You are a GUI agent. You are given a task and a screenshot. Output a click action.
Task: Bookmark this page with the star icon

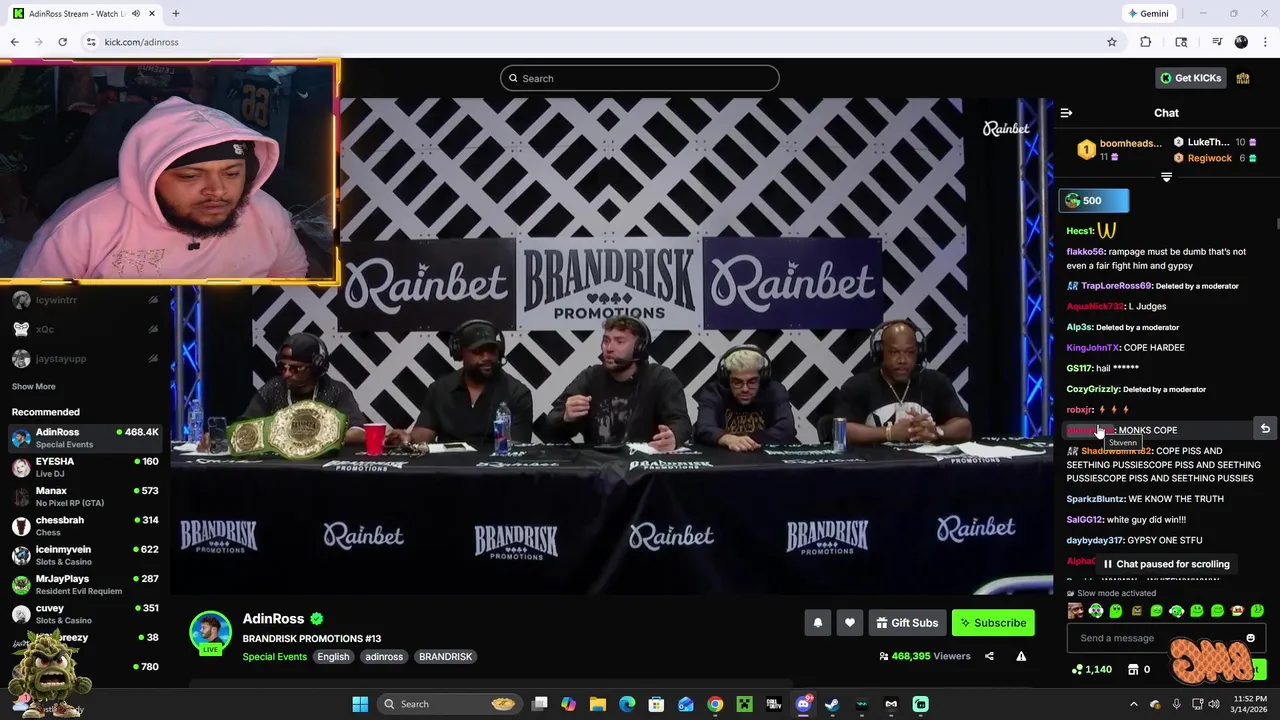(x=1111, y=42)
